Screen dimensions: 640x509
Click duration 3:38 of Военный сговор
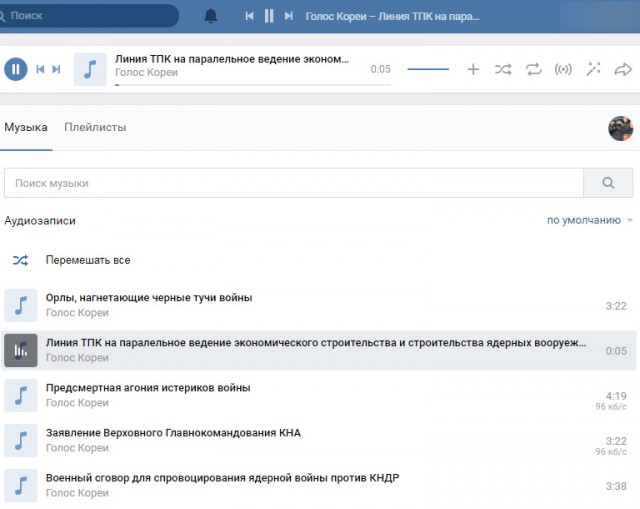[616, 486]
